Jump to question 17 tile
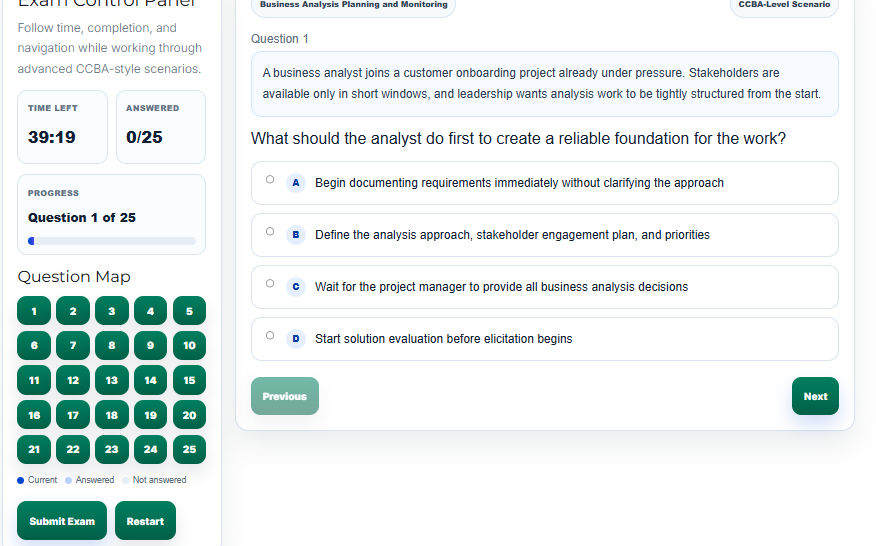The image size is (876, 546). tap(73, 415)
